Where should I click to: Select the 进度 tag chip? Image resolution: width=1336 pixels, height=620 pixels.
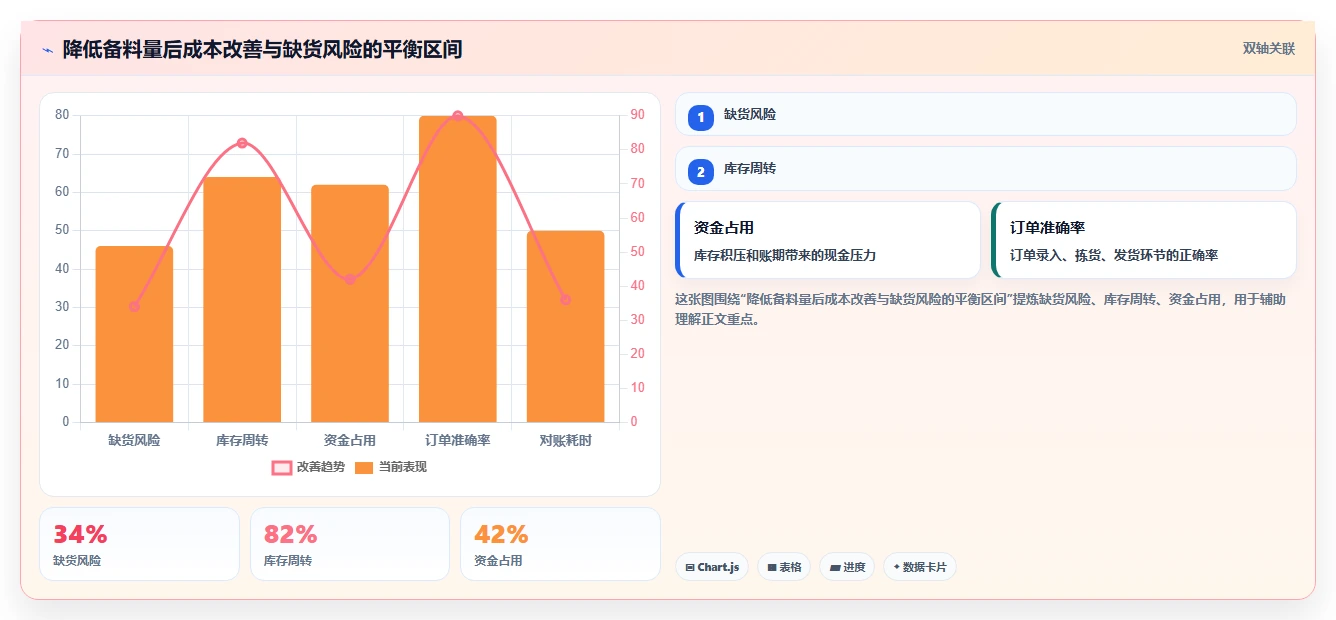coord(847,567)
